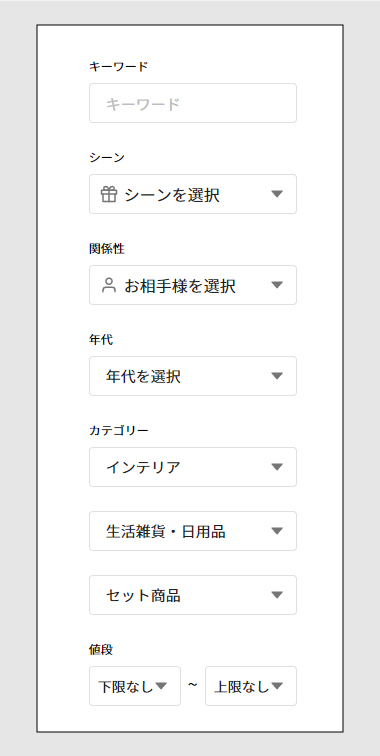Expand the 生活雑貨・日用品 category dropdown
This screenshot has height=756, width=380.
coord(193,531)
